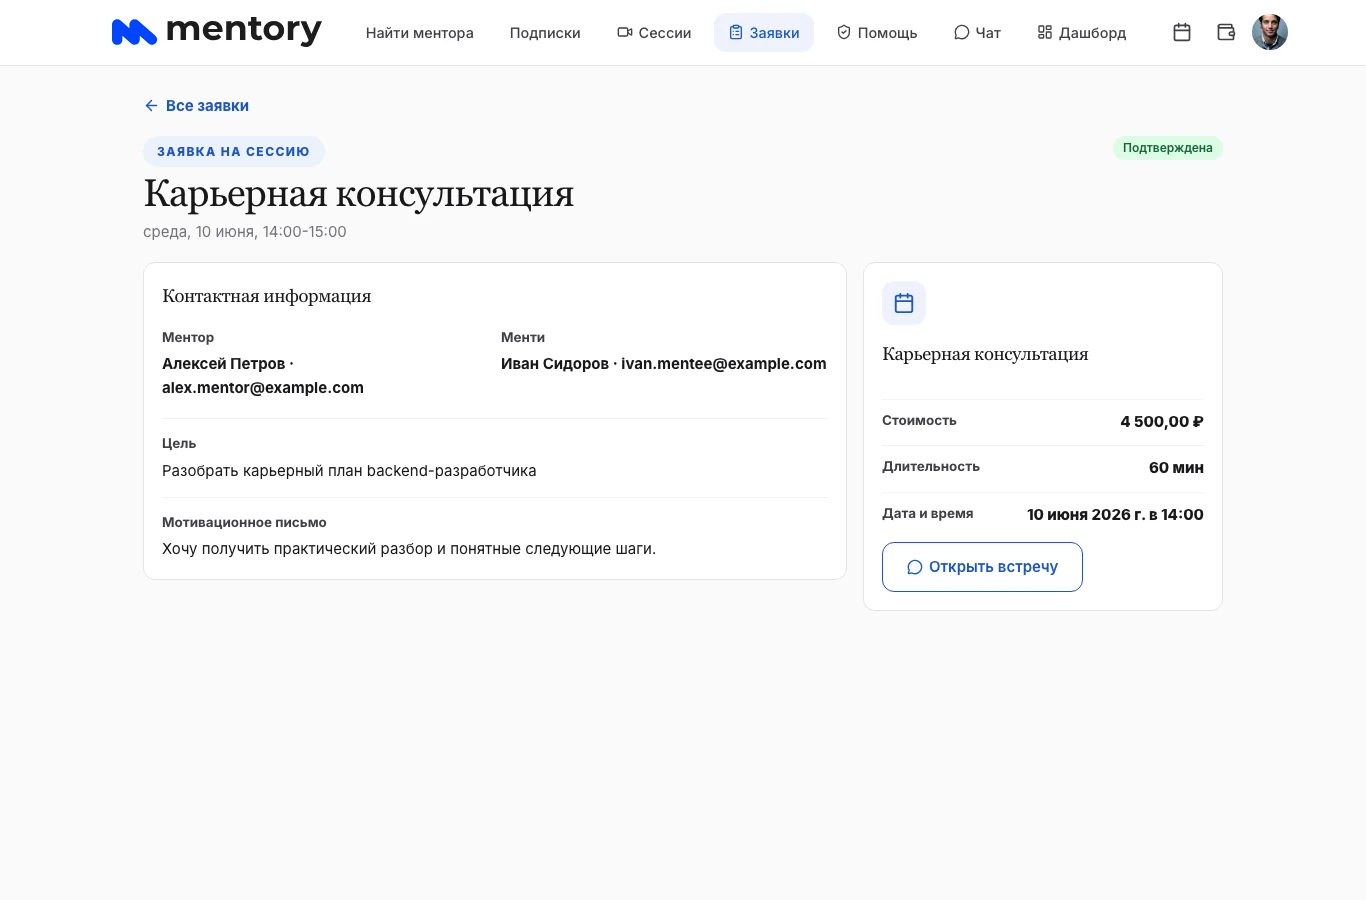Image resolution: width=1366 pixels, height=900 pixels.
Task: Click the mentory logo
Action: [x=216, y=32]
